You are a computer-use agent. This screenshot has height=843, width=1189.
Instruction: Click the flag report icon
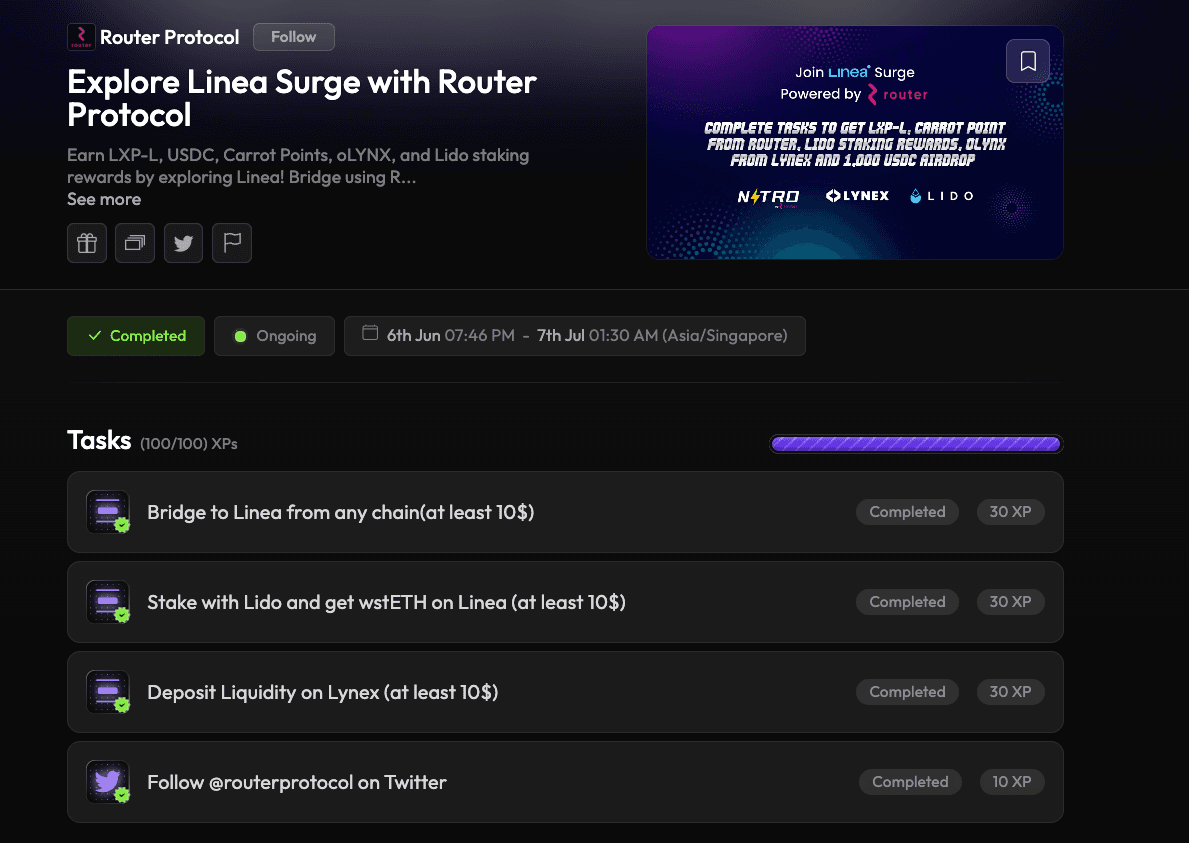(232, 243)
